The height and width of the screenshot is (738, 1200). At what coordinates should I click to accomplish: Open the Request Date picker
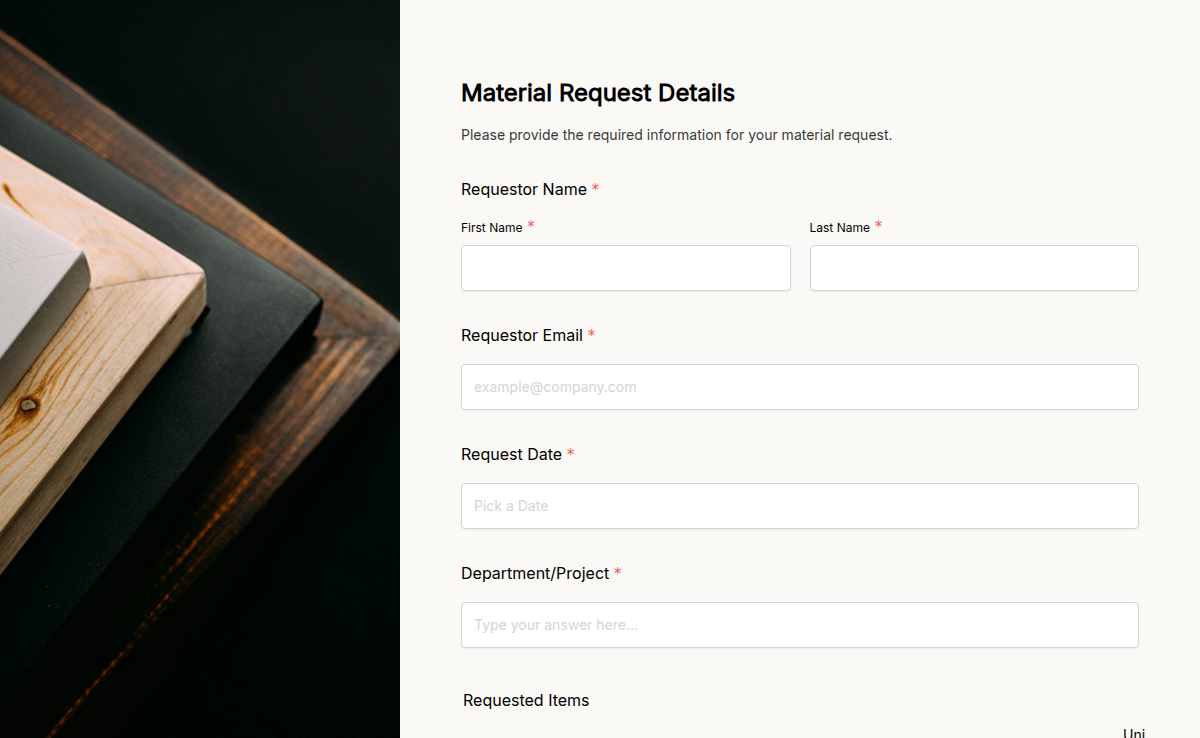[799, 506]
